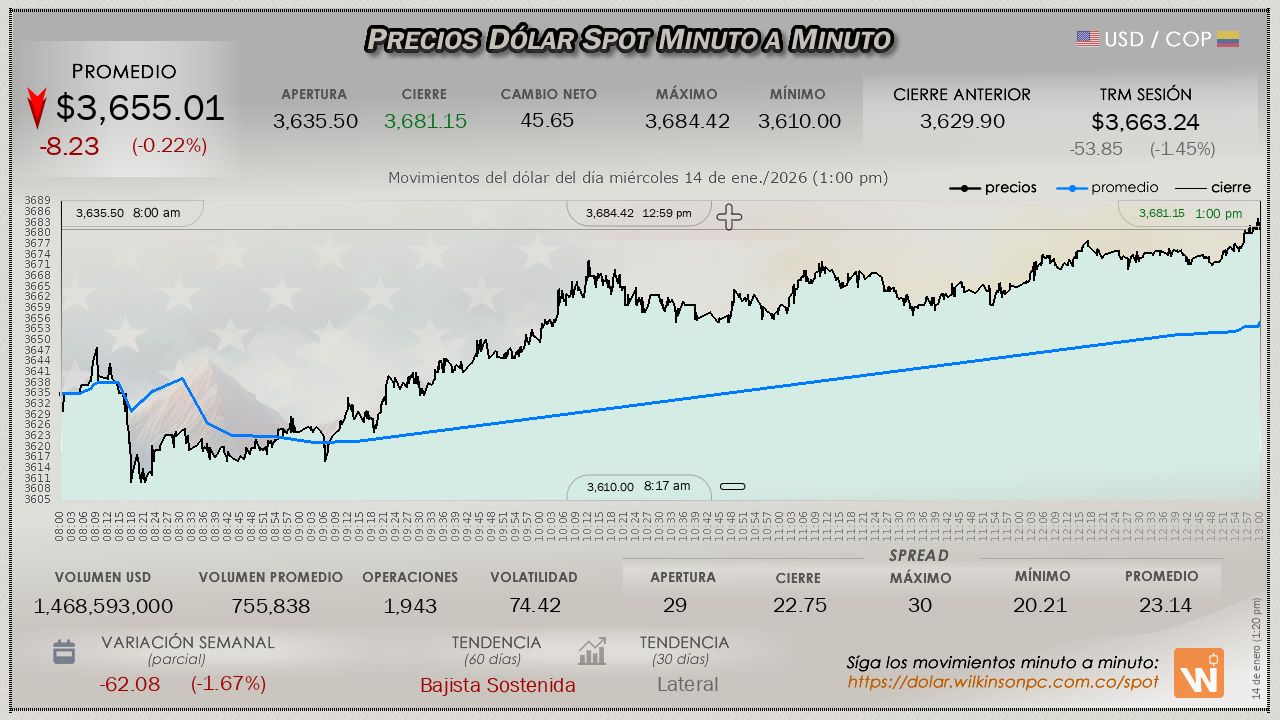Click the calendar icon near Variación Semanal
This screenshot has width=1280, height=720.
pyautogui.click(x=64, y=652)
